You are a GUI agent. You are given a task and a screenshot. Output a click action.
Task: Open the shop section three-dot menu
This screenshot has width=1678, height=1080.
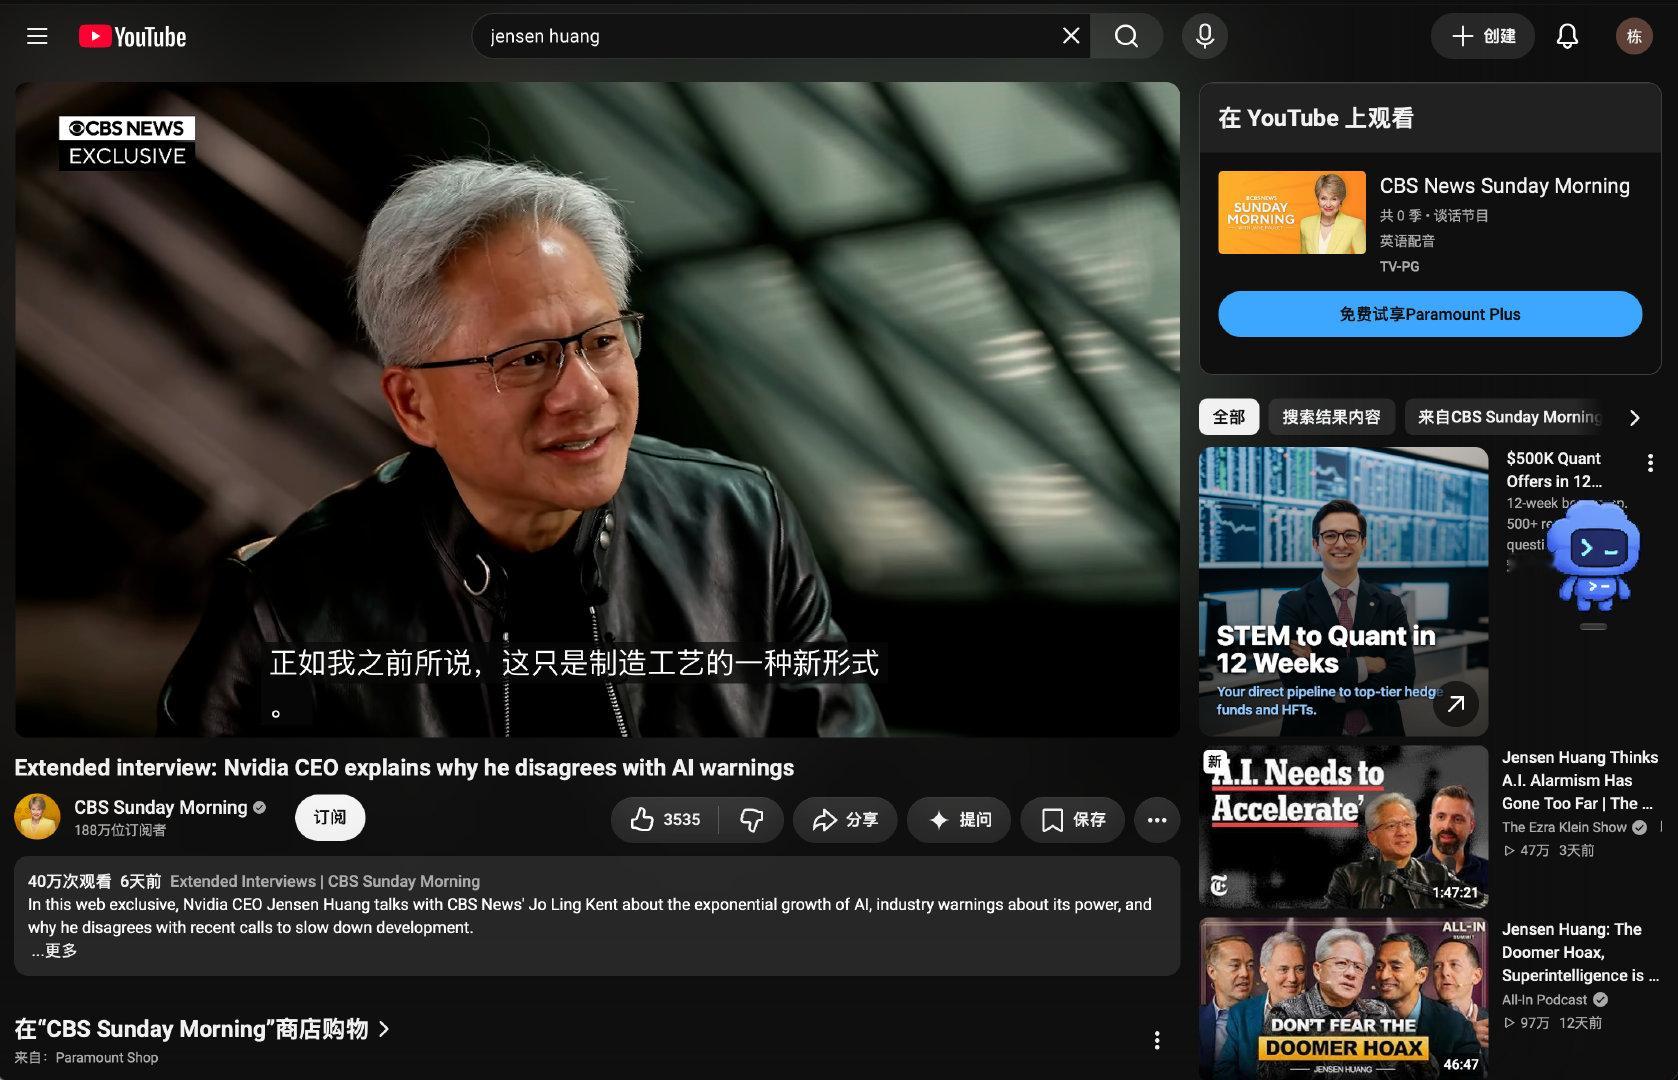pyautogui.click(x=1157, y=1040)
